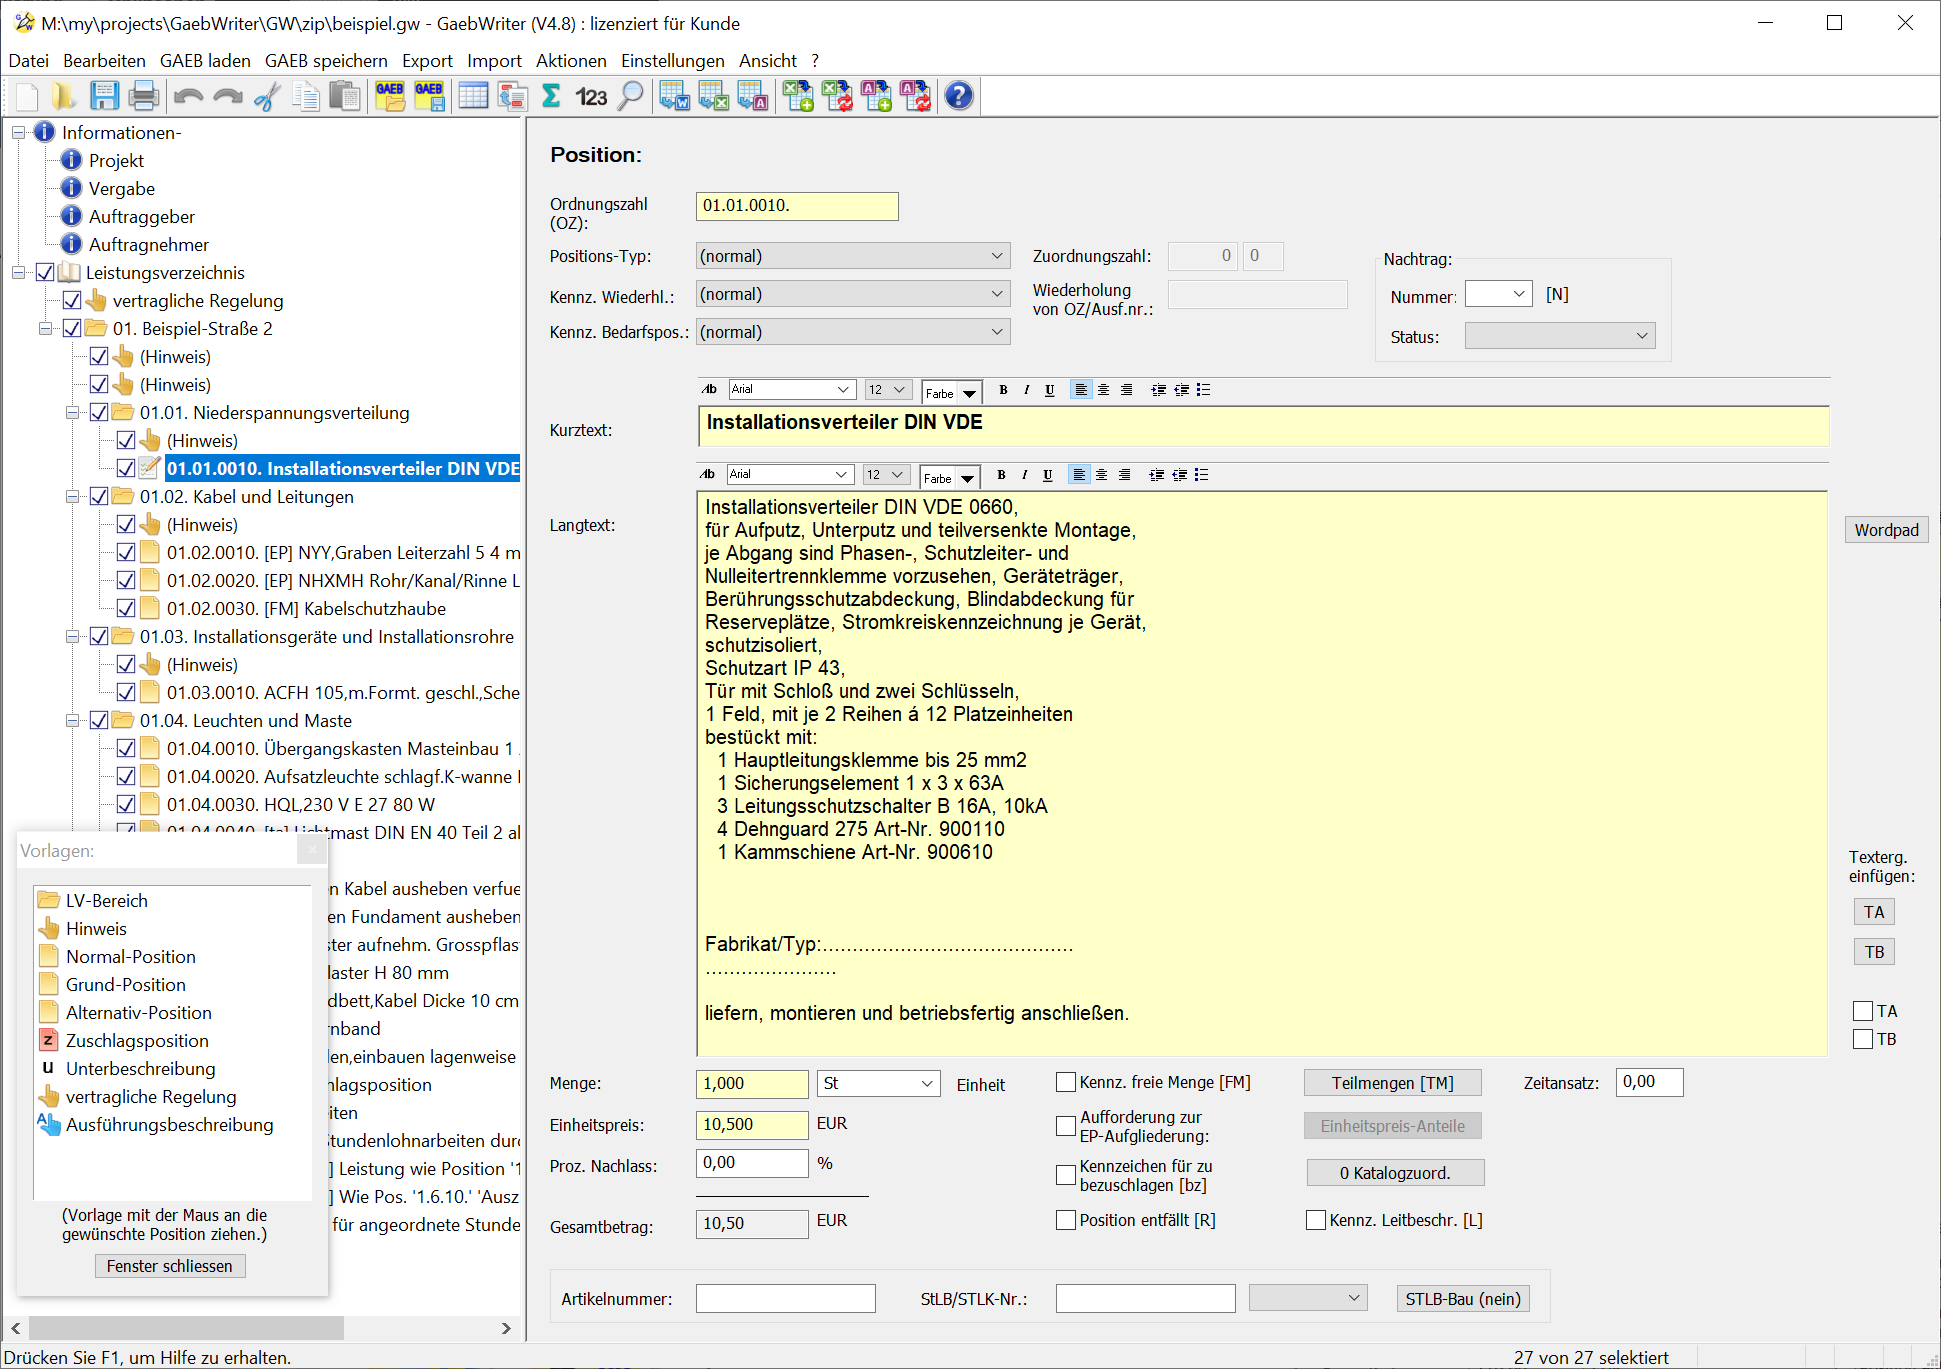Uncheck Leistungsverzeichnis tree checkbox
Screen dimensions: 1941x1369
coord(45,272)
